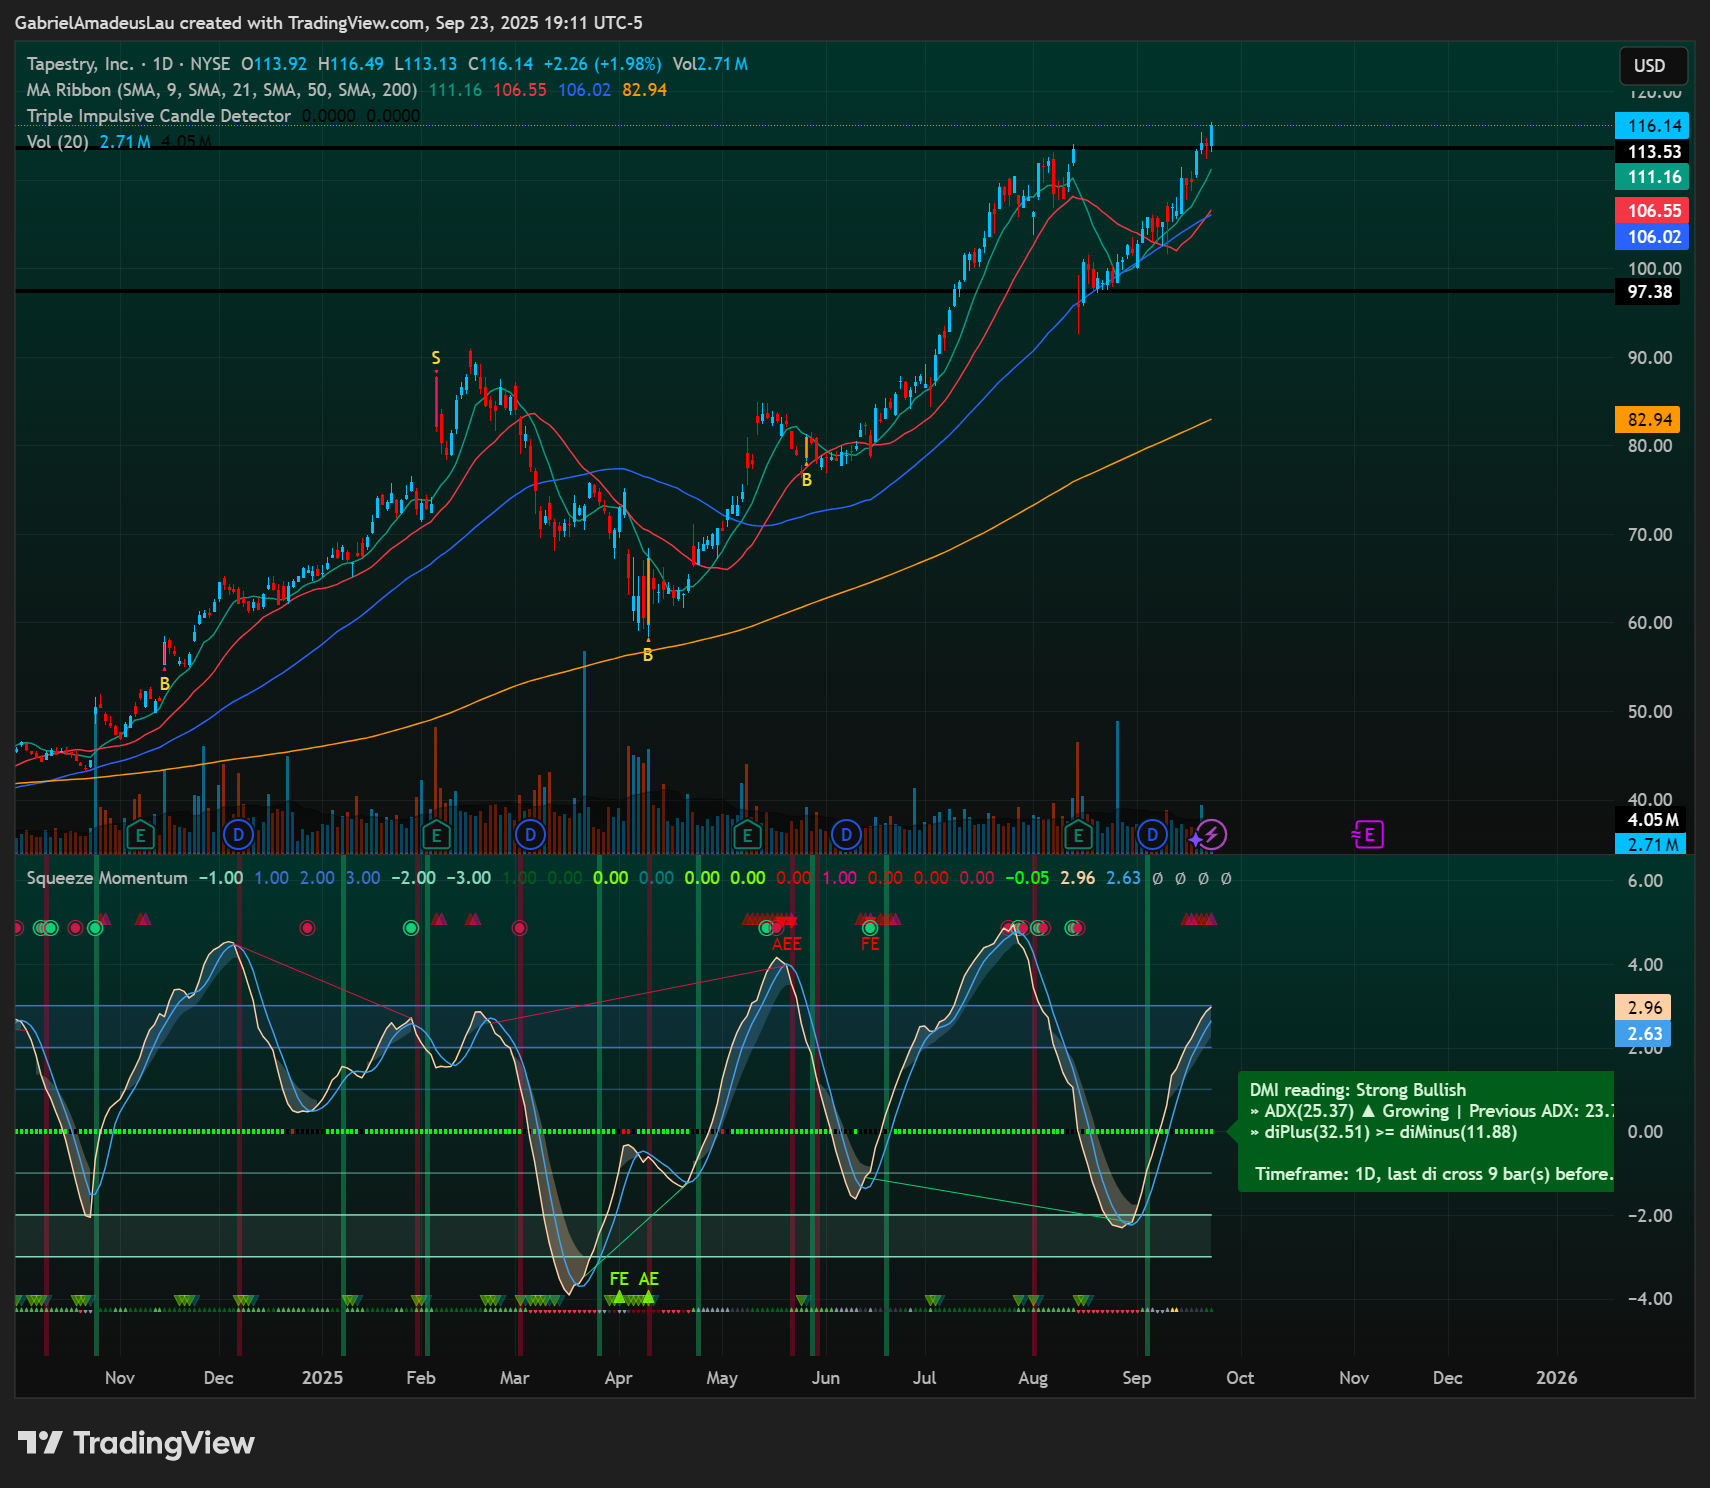The width and height of the screenshot is (1710, 1488).
Task: Select the Triple Impulsive Candle Detector legend
Action: point(159,116)
